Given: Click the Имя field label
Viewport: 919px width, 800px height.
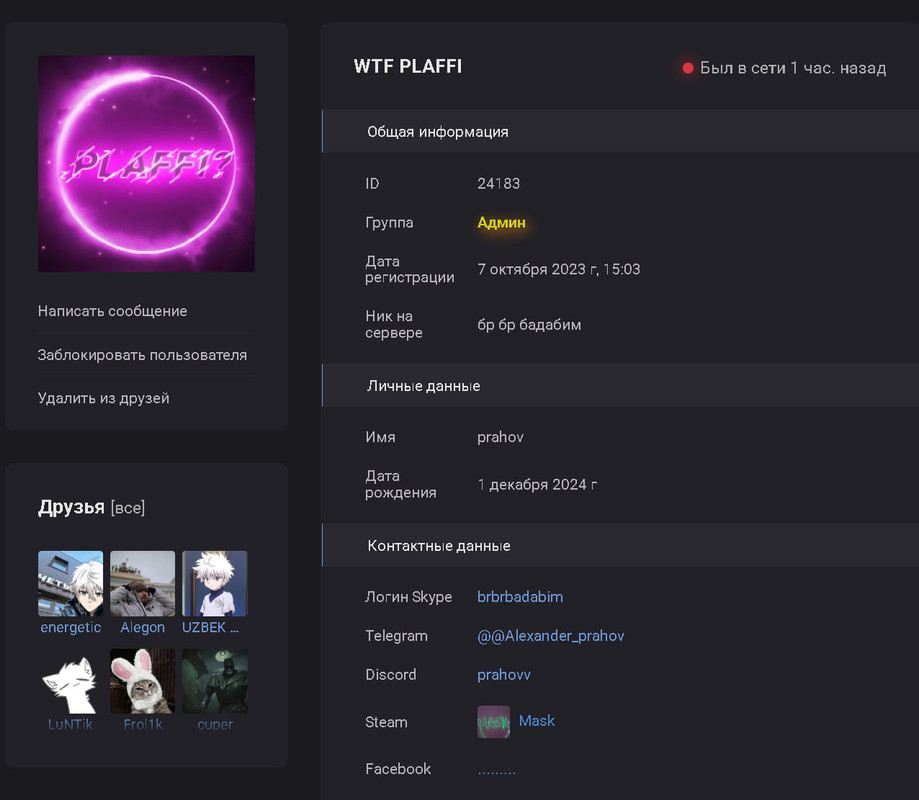Looking at the screenshot, I should [x=380, y=437].
